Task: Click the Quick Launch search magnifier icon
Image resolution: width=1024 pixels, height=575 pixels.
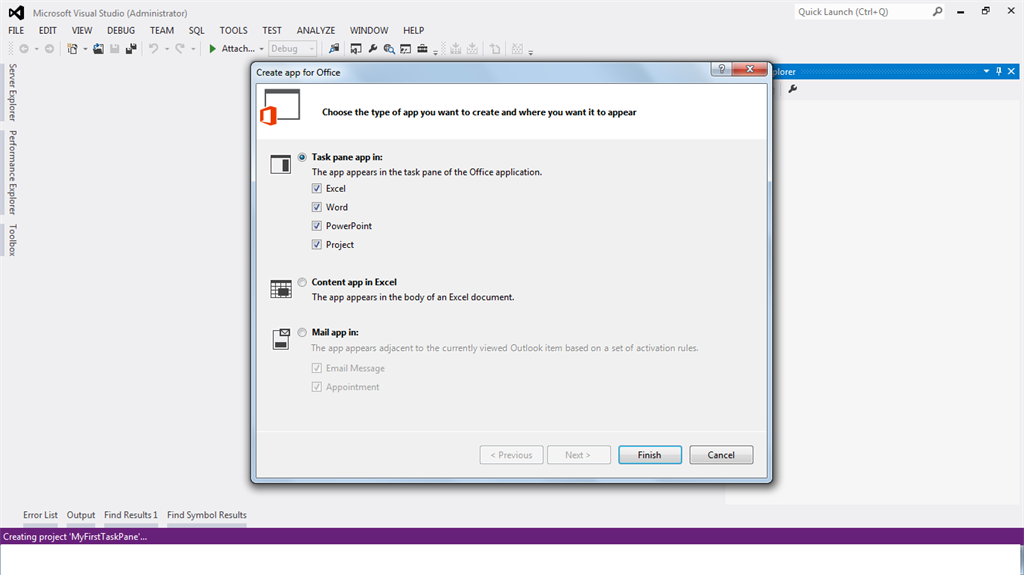Action: pos(937,12)
